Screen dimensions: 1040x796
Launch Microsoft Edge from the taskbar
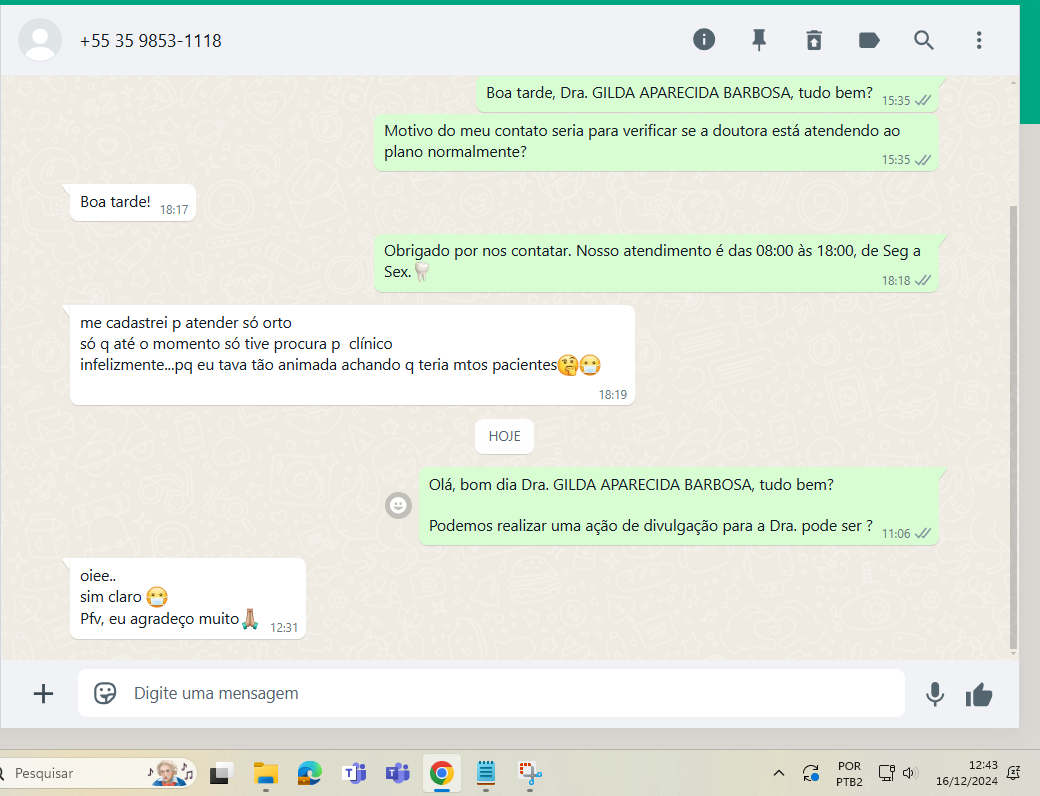310,773
